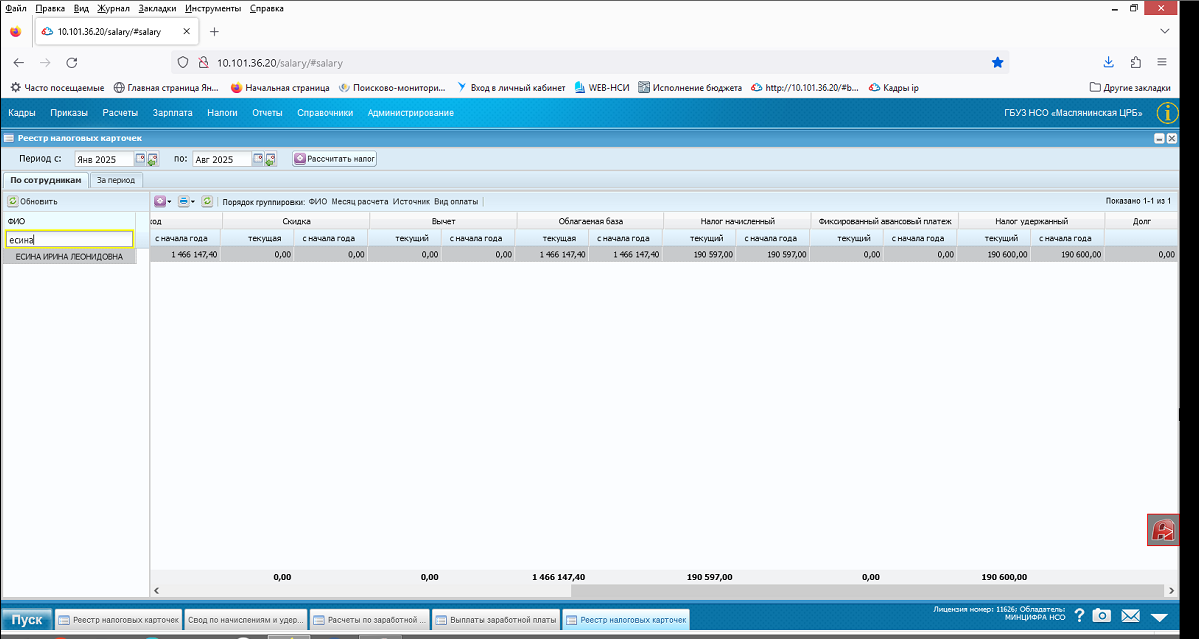The image size is (1199, 639).
Task: Click the list-all-tabs chevron in tab bar
Action: point(1165,31)
